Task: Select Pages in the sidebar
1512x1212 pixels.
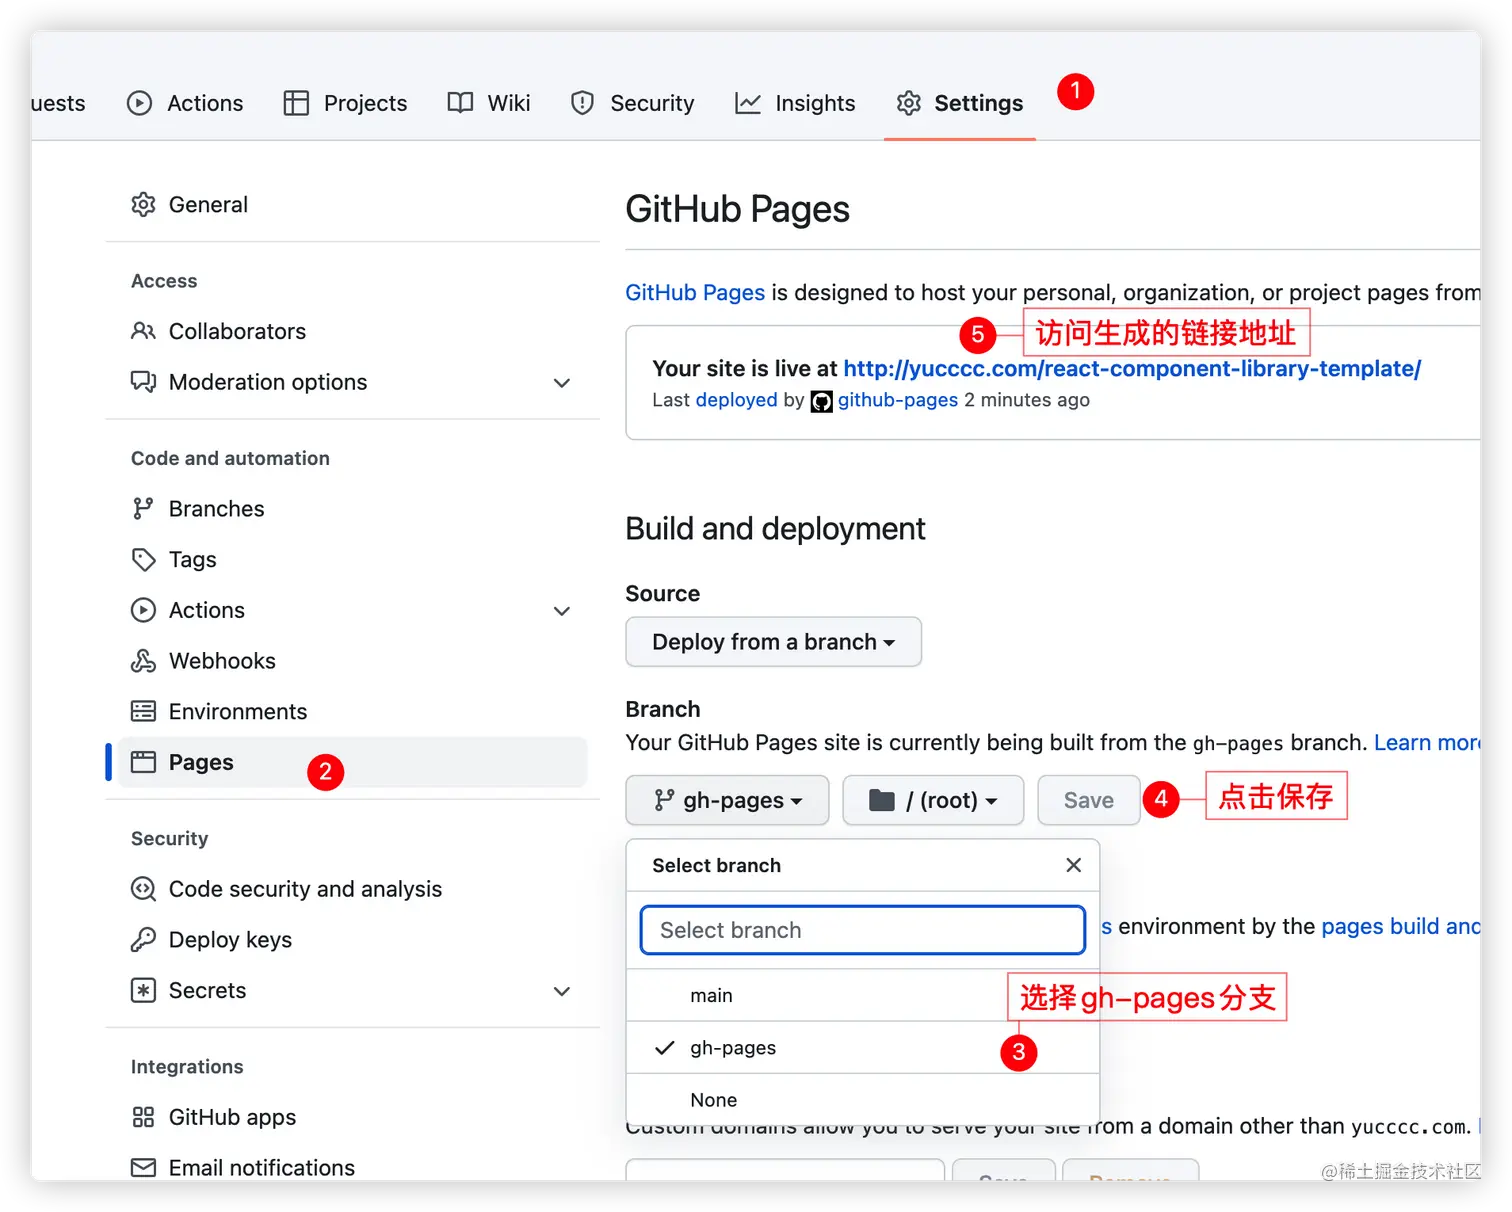Action: (x=352, y=762)
